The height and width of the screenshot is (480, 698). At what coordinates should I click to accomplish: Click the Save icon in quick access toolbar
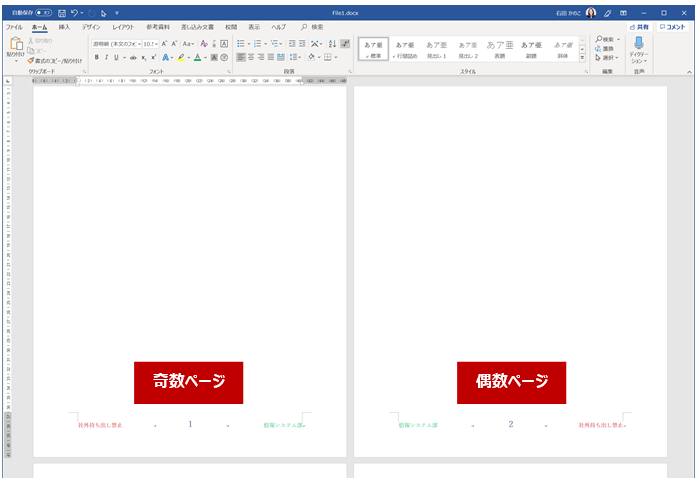62,12
